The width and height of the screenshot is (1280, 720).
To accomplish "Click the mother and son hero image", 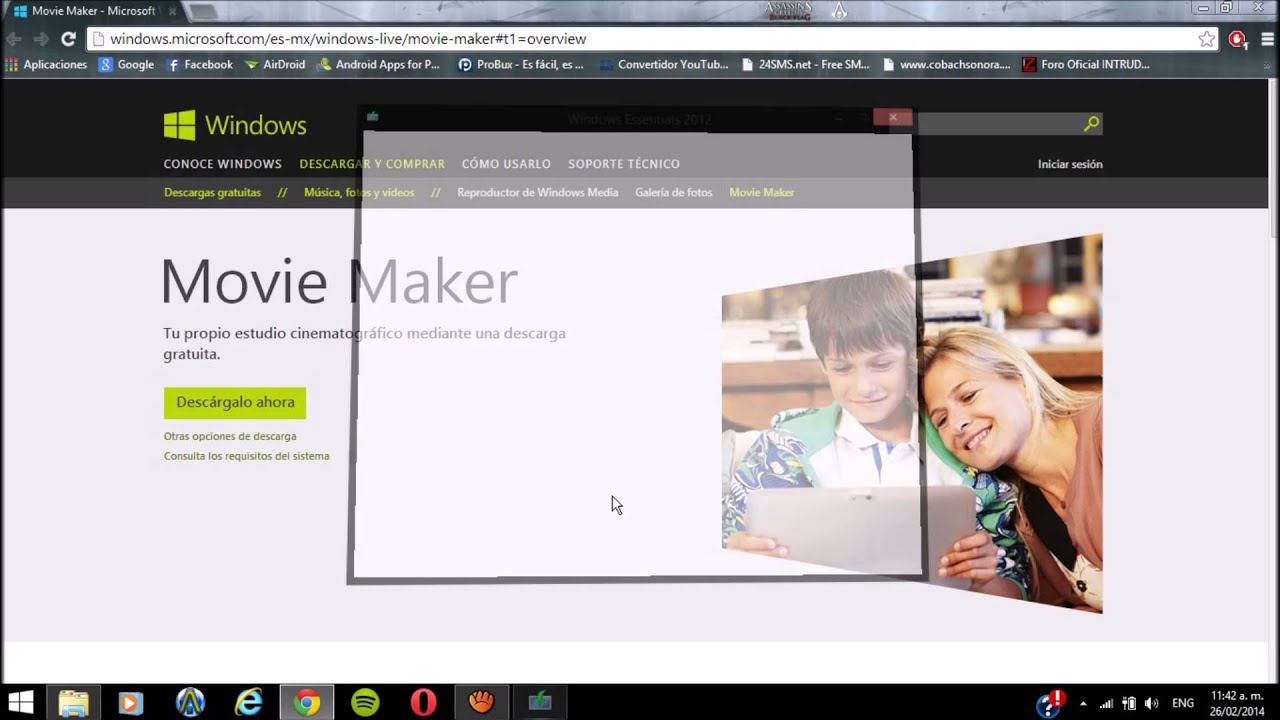I will (x=912, y=423).
